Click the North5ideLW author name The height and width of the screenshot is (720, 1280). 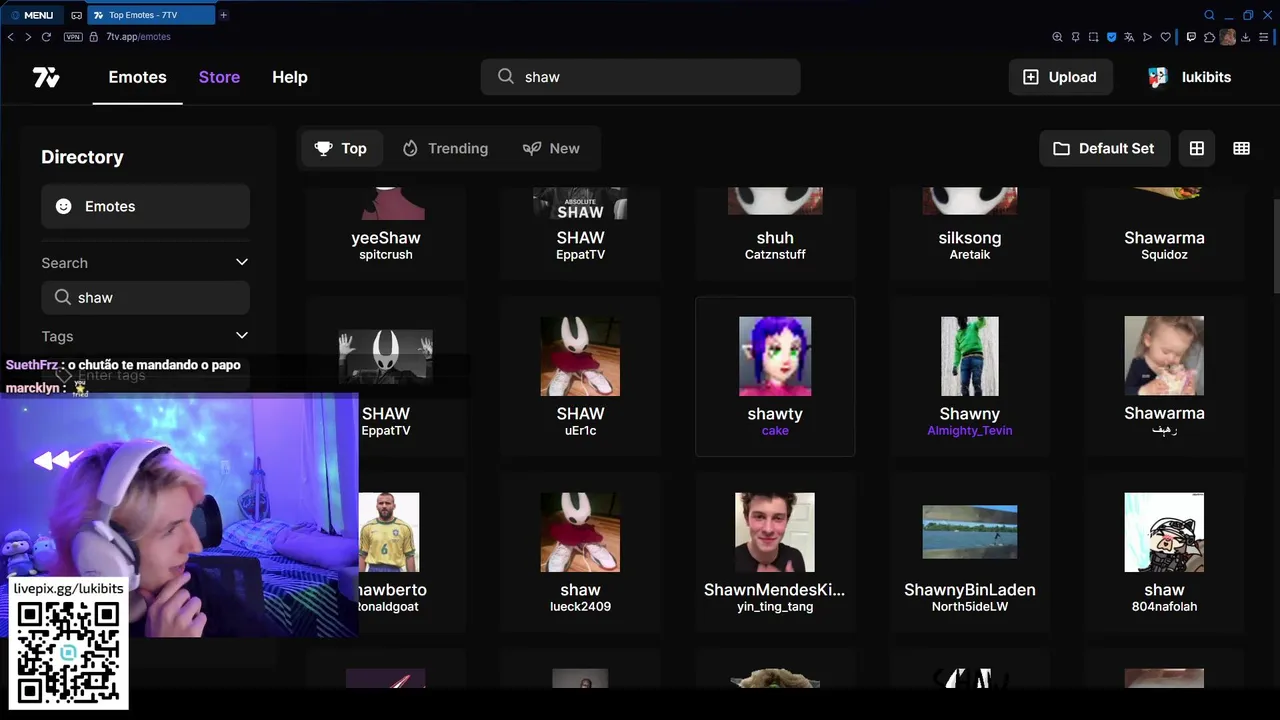[970, 606]
